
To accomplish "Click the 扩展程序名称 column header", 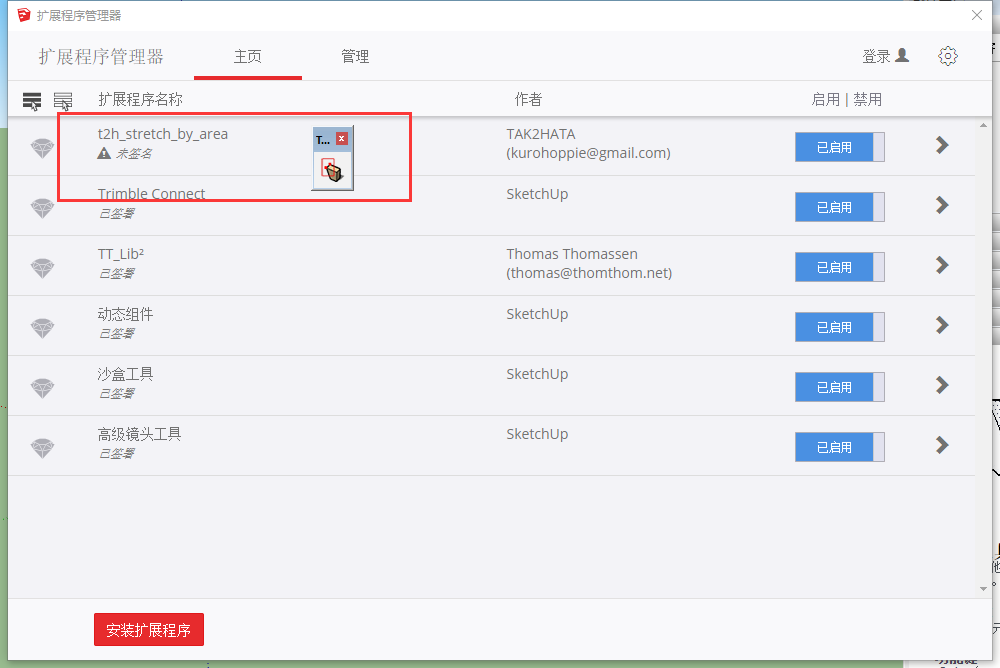I will [x=140, y=100].
